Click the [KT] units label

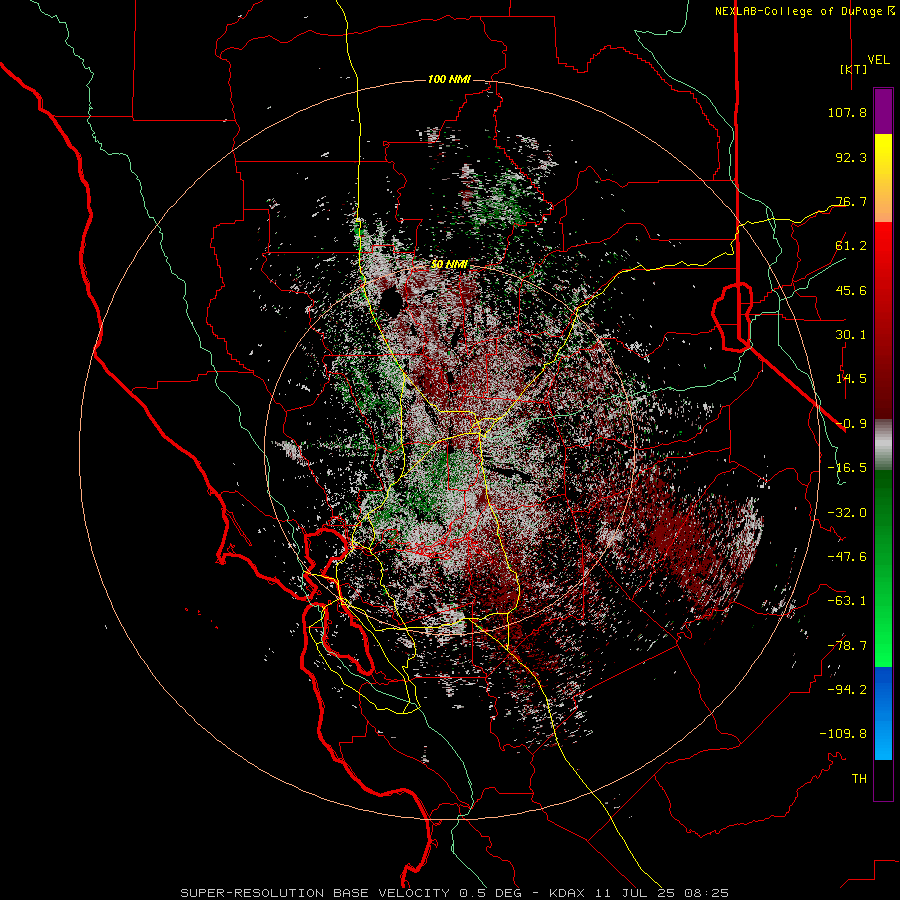854,69
